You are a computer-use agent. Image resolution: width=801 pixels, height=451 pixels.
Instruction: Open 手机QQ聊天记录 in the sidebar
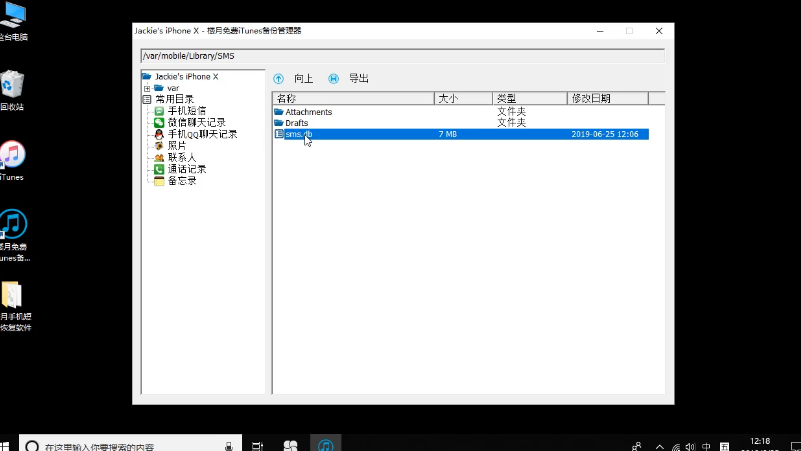click(202, 134)
